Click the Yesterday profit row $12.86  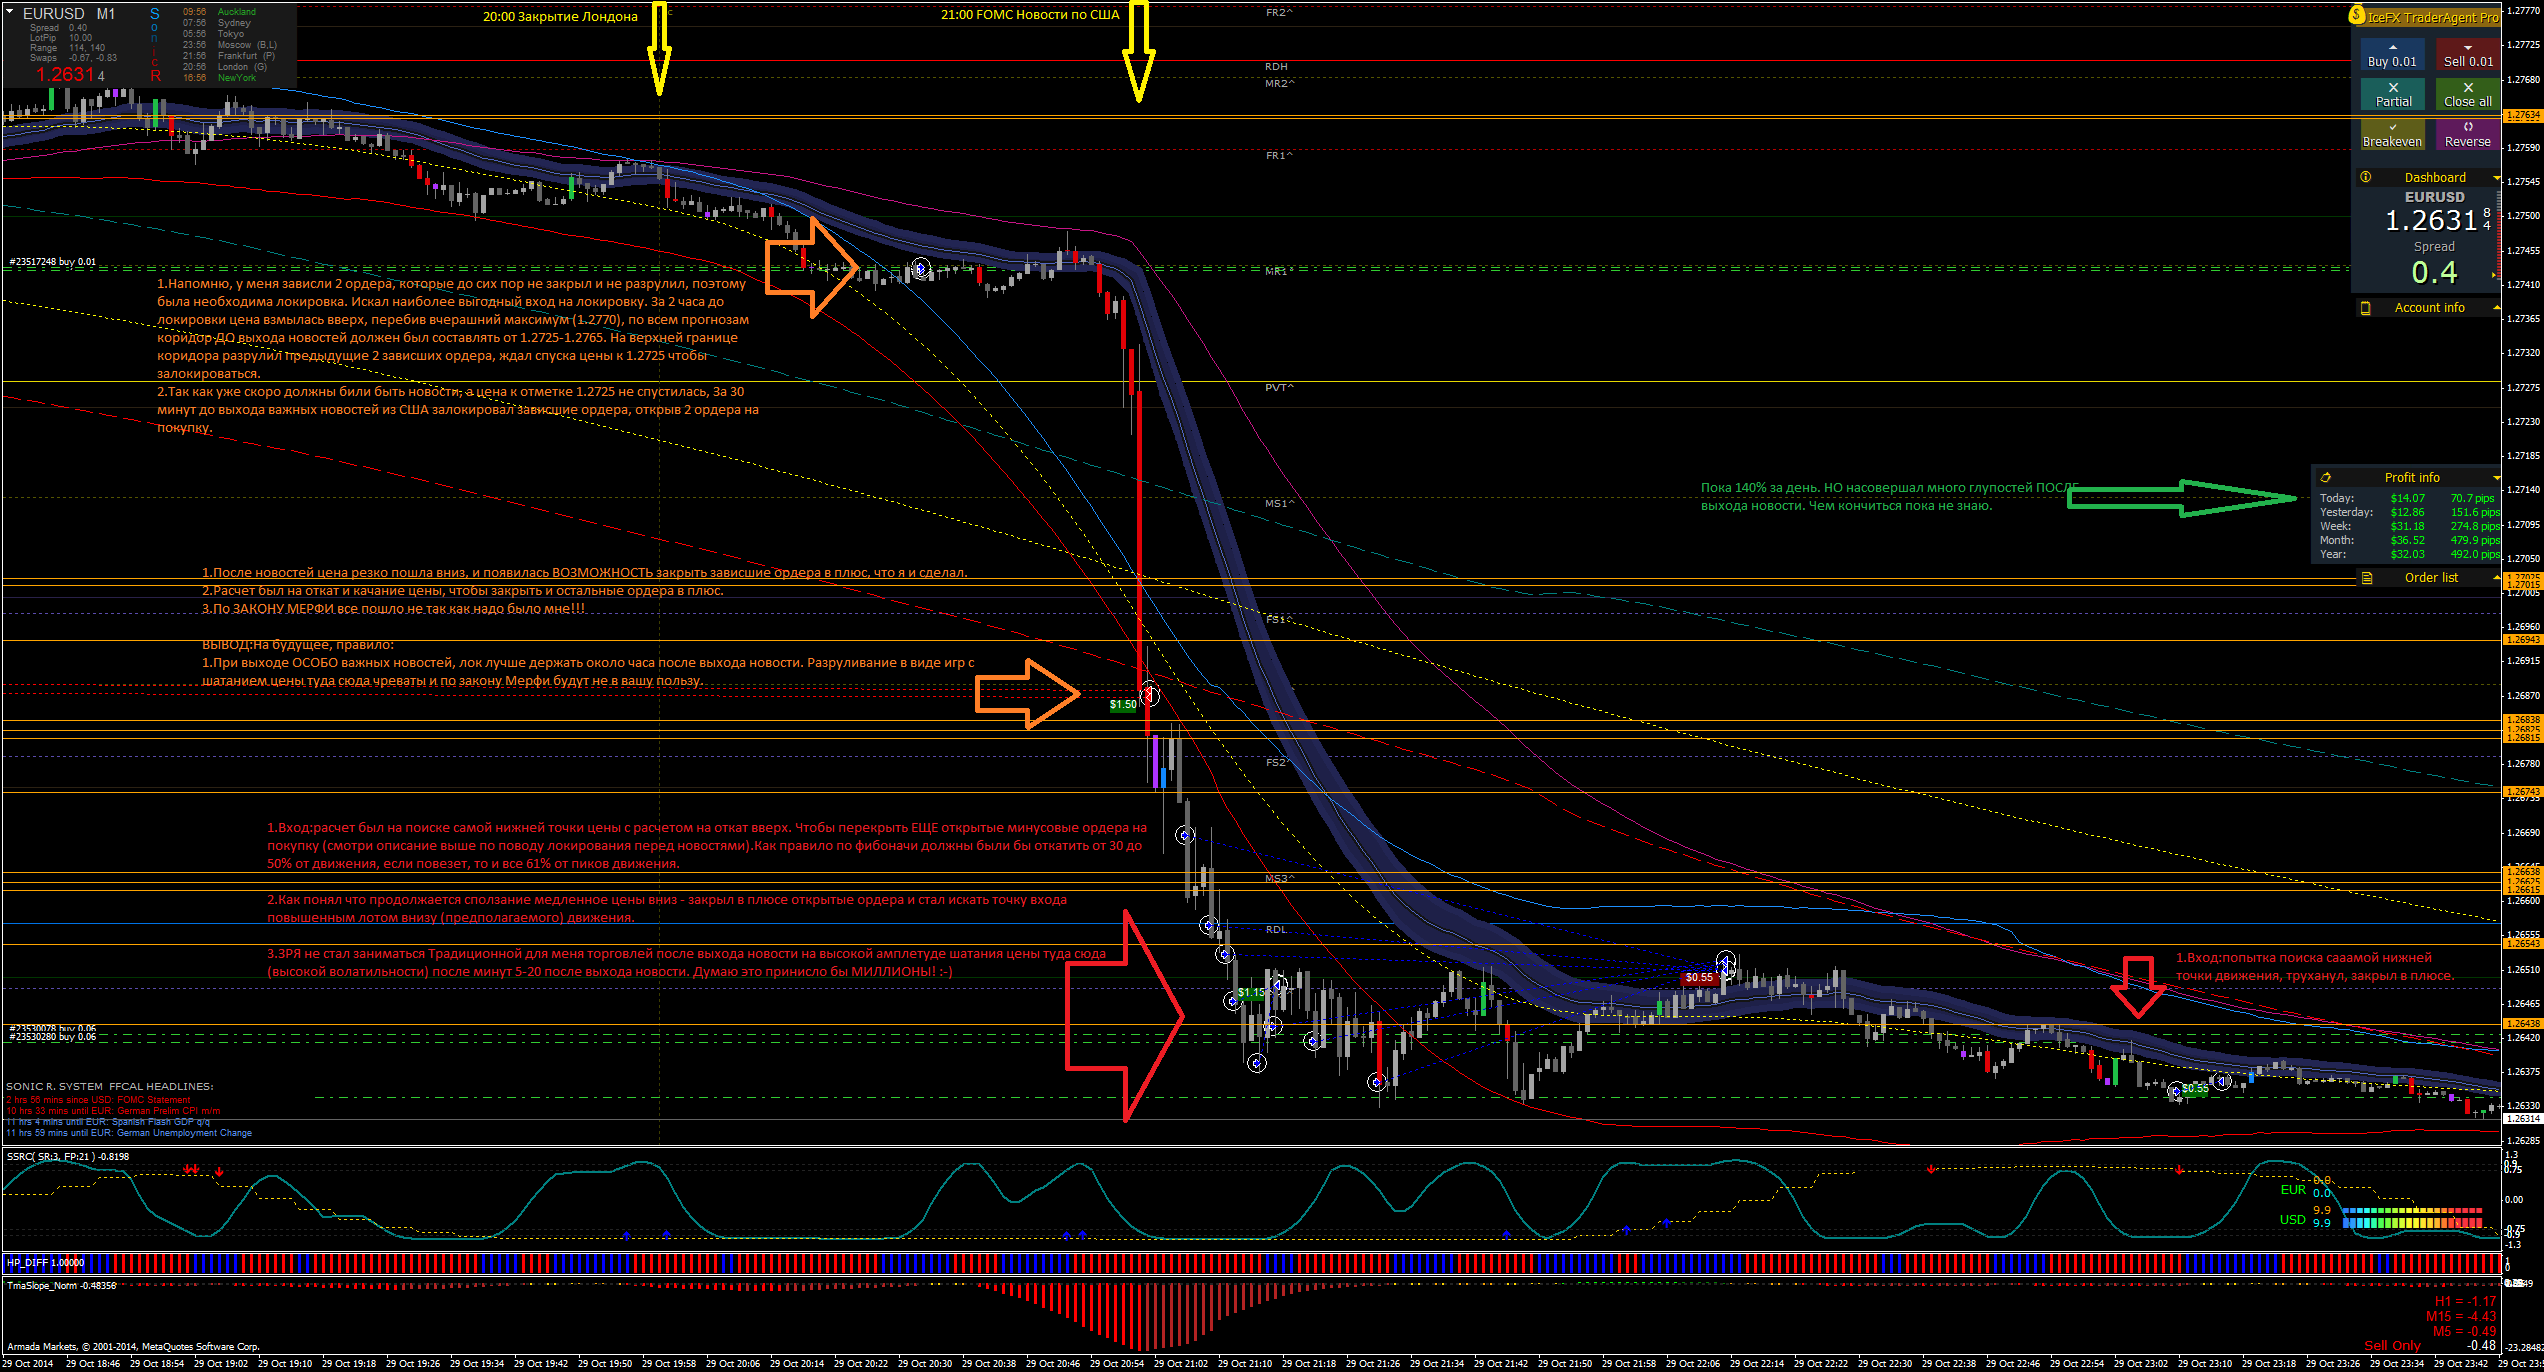click(2409, 512)
